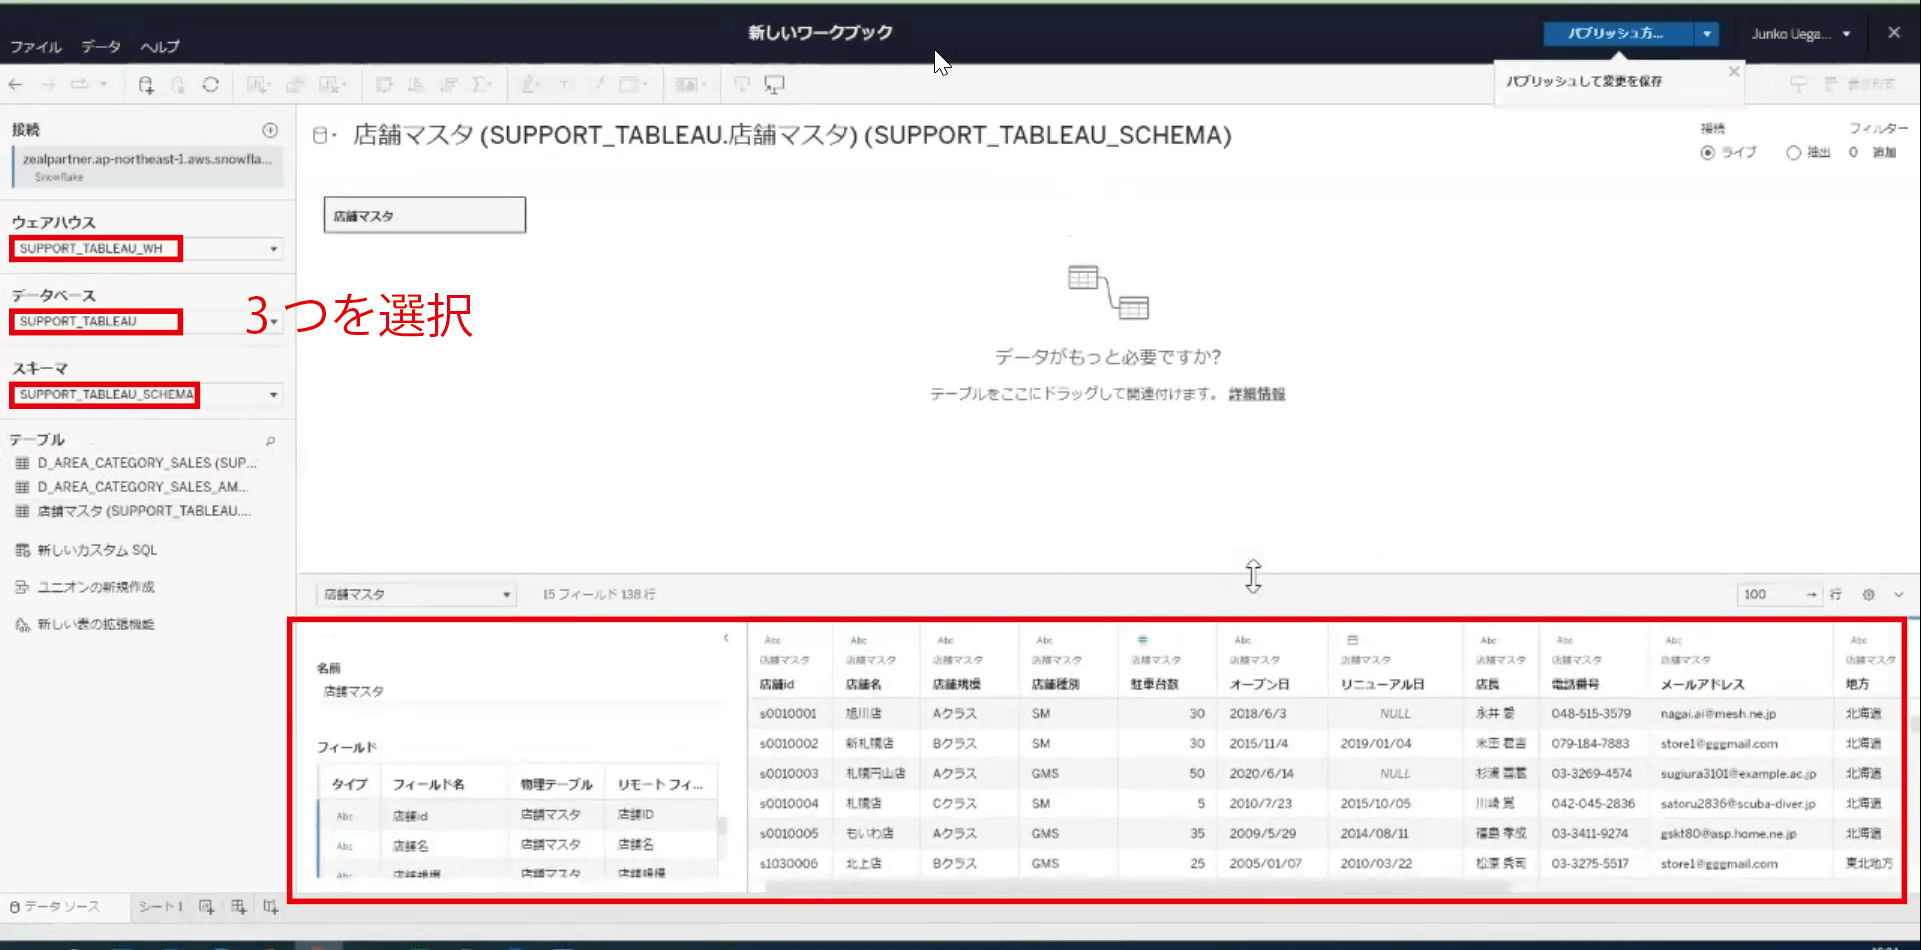Click the Redo forward arrow in toolbar
Viewport: 1921px width, 950px height.
(48, 85)
